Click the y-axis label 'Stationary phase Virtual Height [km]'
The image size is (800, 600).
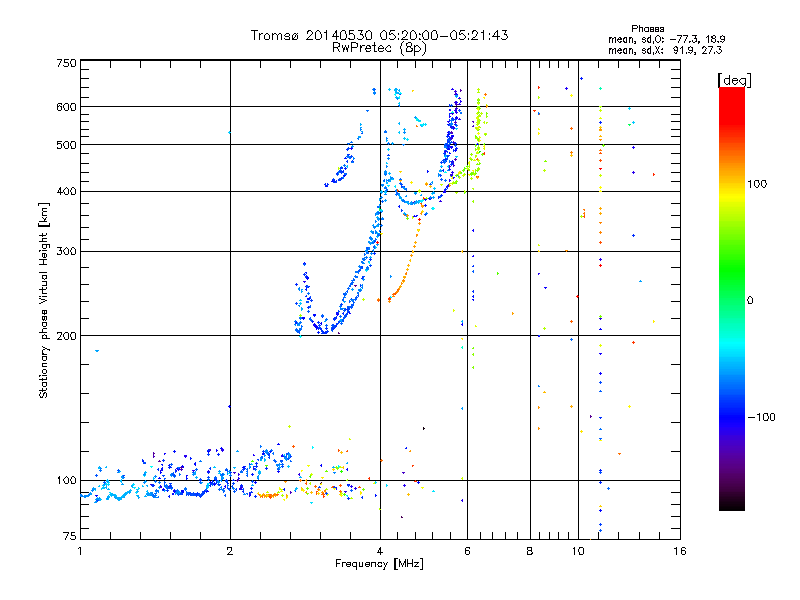pos(43,301)
